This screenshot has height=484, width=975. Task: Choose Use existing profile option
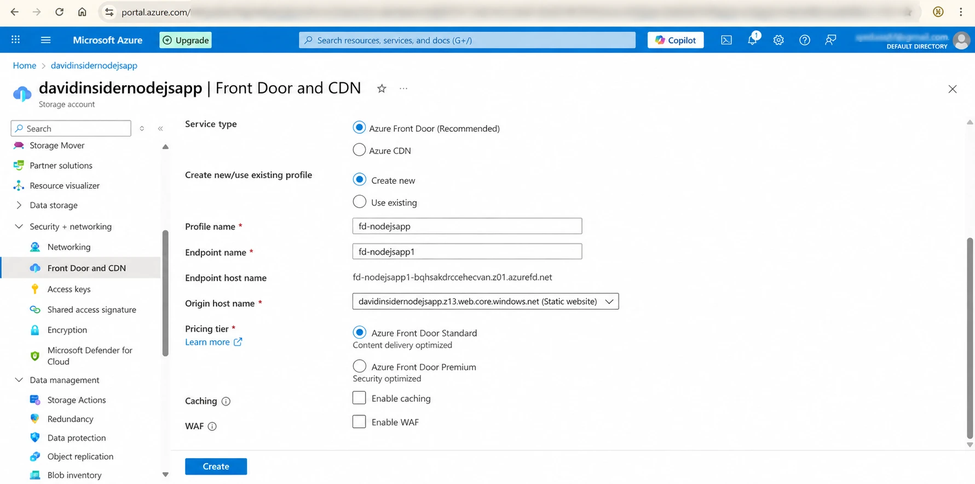click(x=359, y=202)
